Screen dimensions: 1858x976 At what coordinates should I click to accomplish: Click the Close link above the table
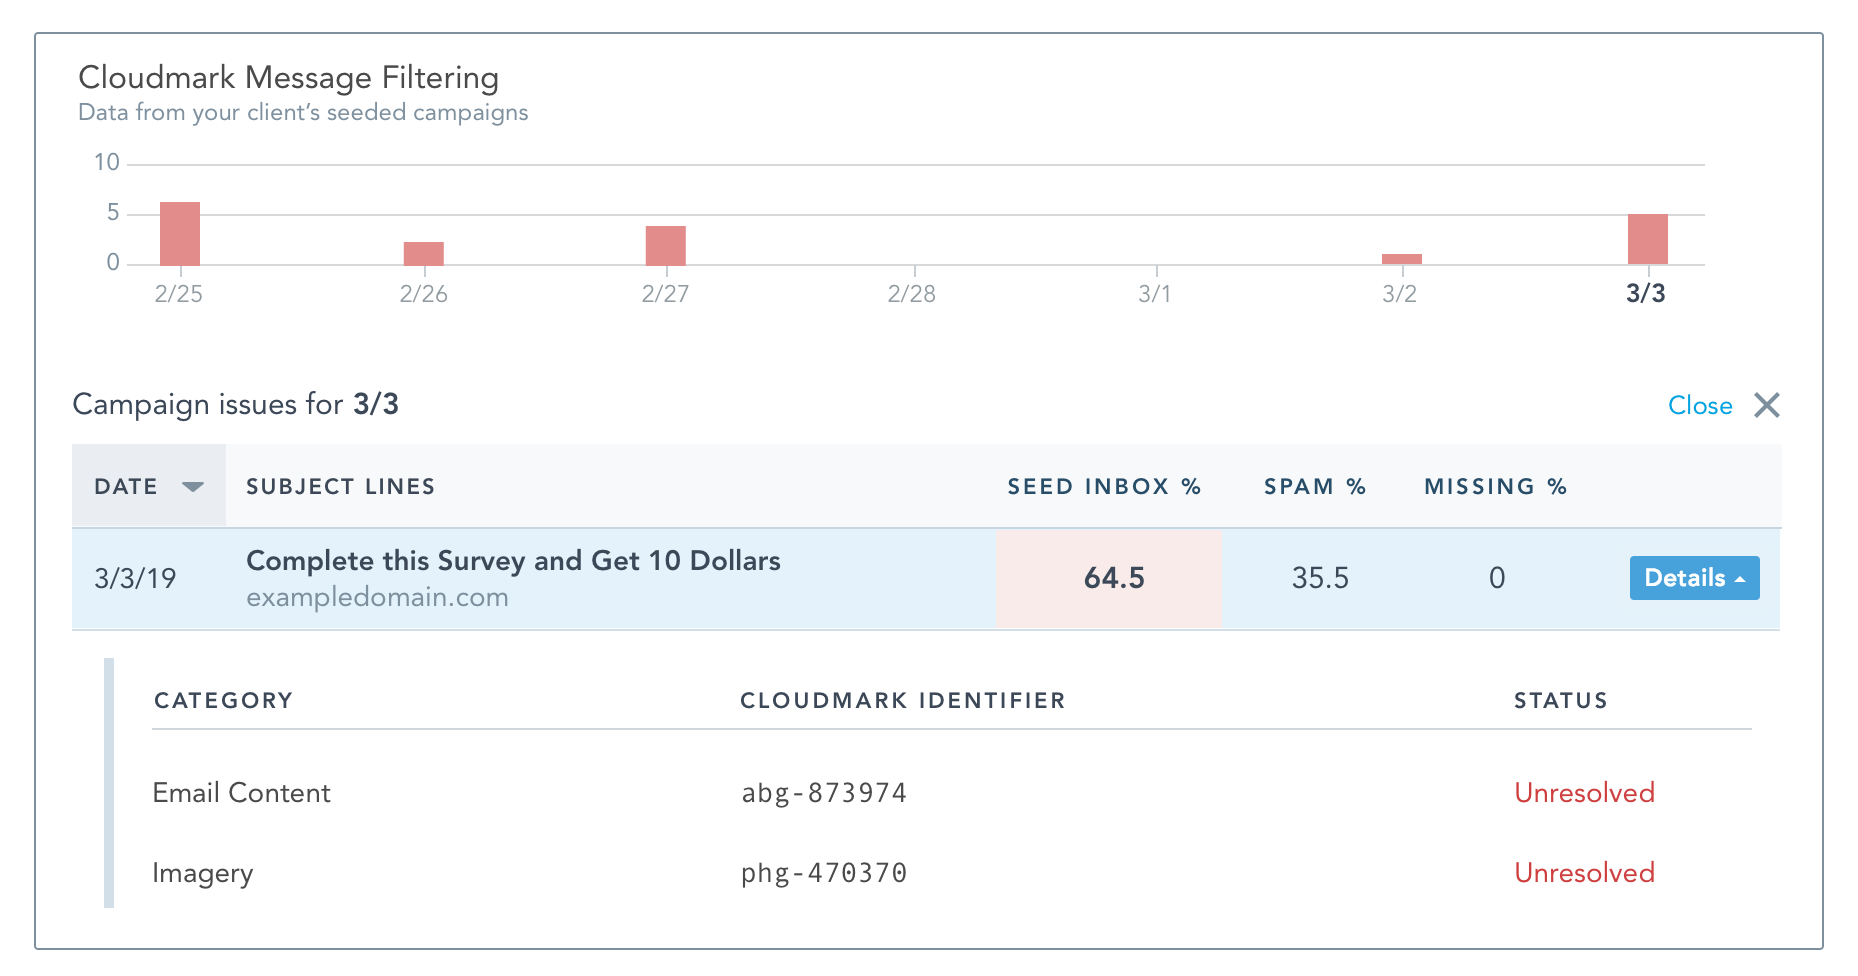tap(1700, 406)
